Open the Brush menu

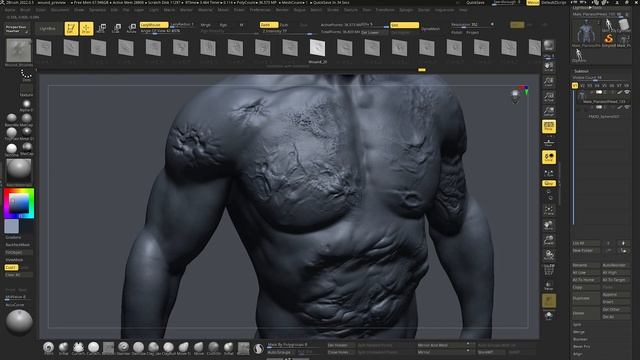point(25,10)
